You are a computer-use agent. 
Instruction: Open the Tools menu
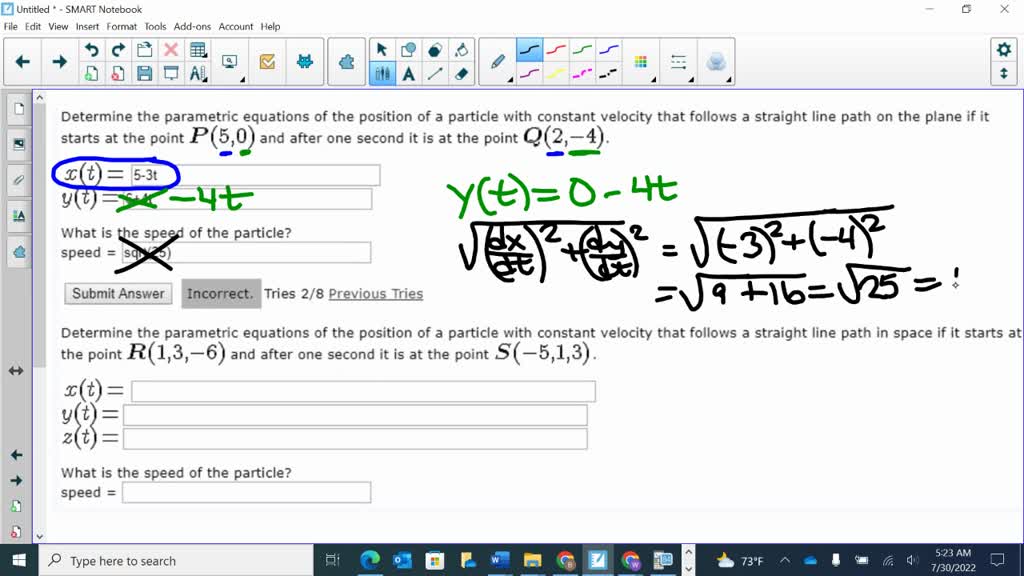click(x=154, y=27)
